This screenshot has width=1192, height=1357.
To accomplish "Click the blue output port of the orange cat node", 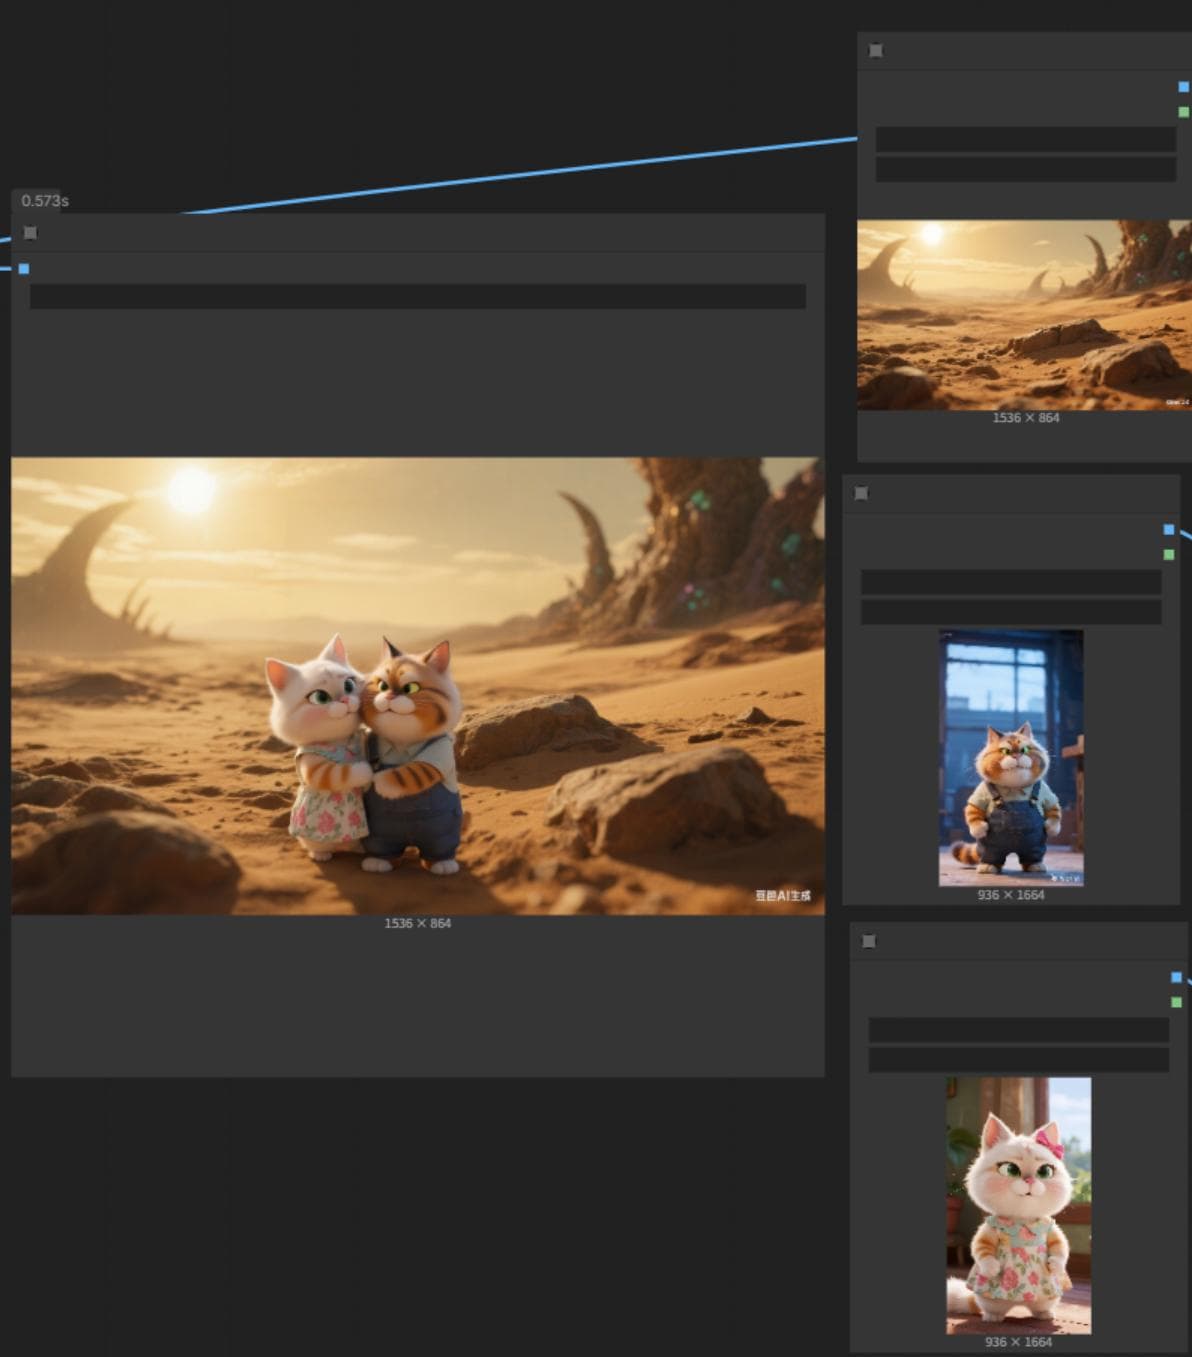I will coord(1169,529).
